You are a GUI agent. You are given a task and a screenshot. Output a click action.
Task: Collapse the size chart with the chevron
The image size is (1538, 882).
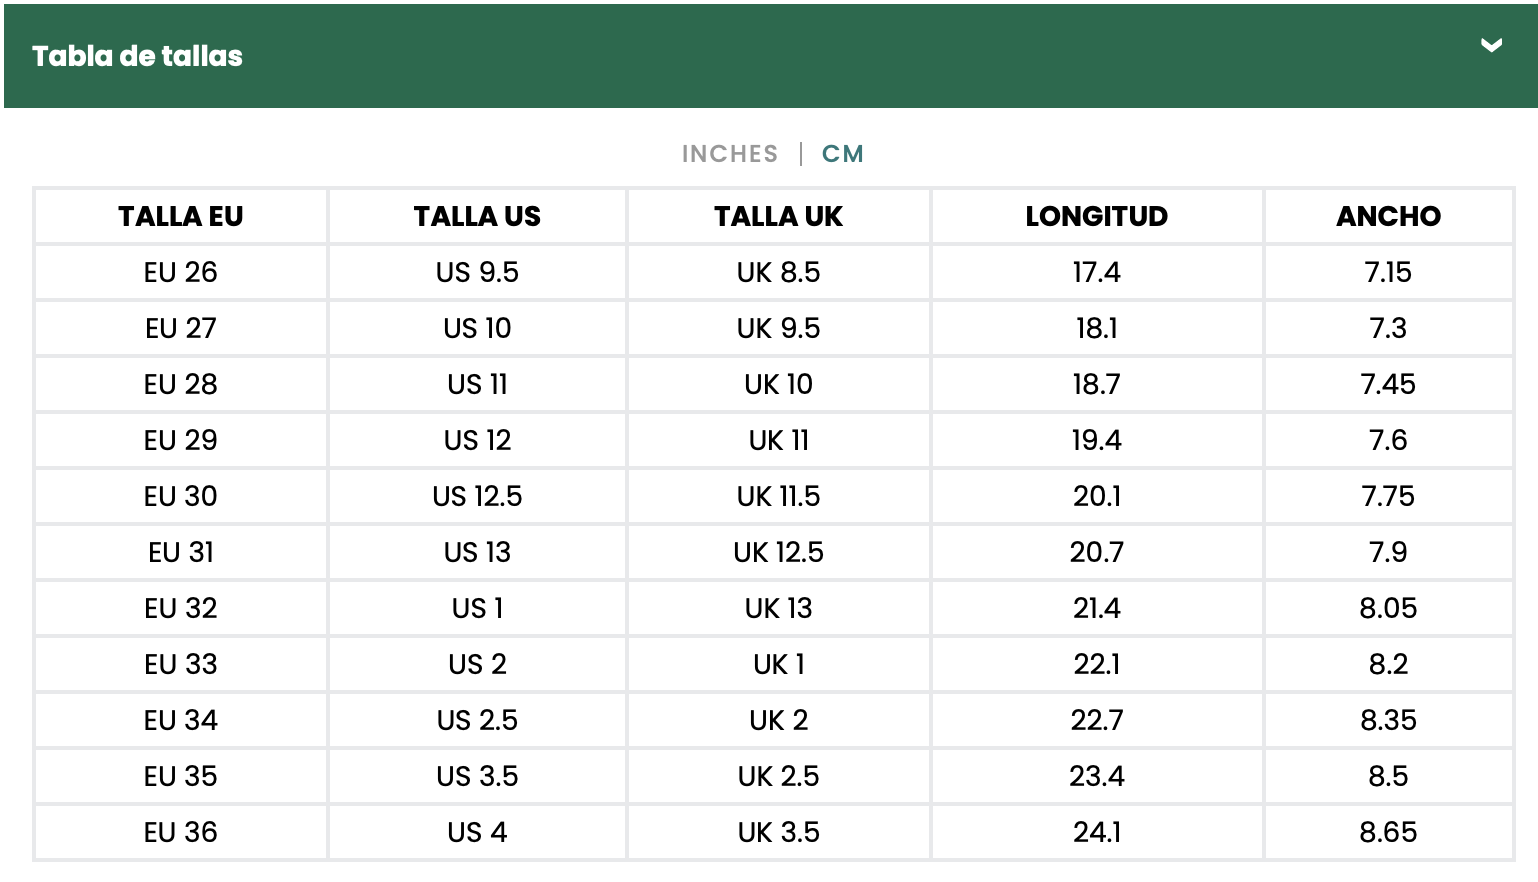point(1491,46)
